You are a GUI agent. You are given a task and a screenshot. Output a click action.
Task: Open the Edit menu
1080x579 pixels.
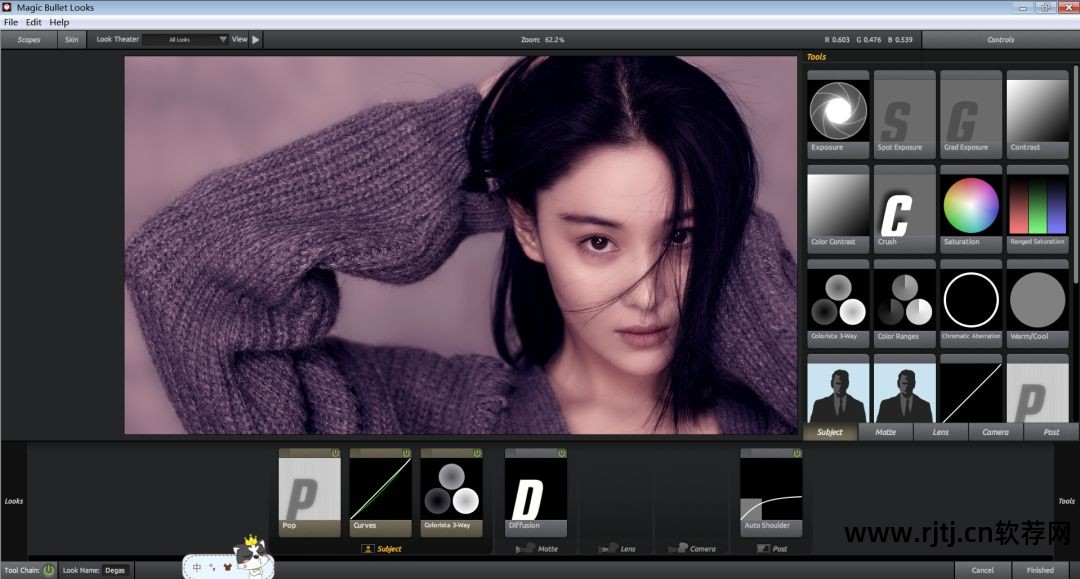34,22
